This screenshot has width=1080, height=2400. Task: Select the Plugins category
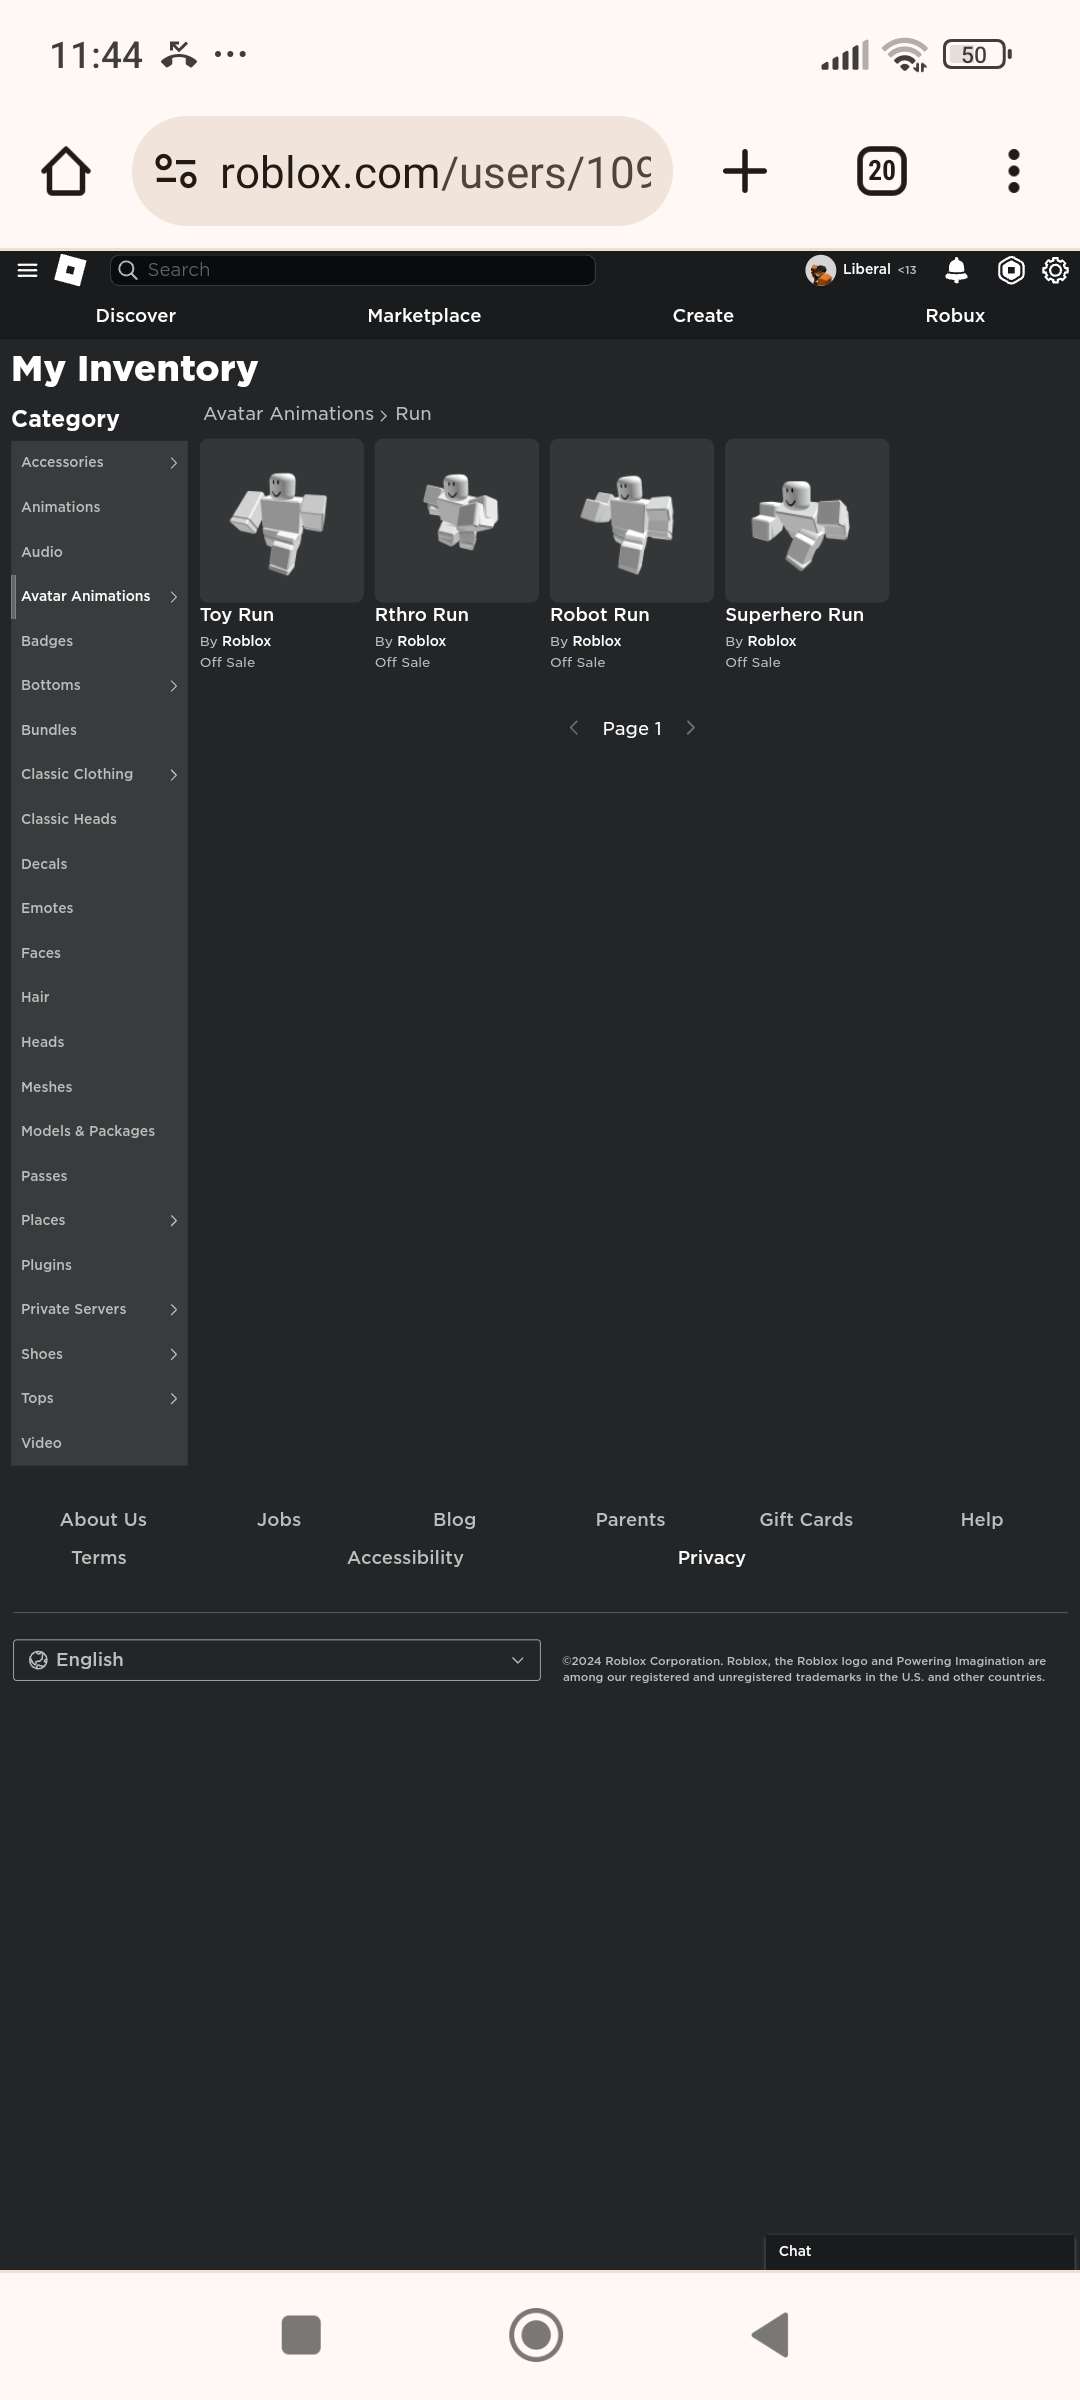[99, 1265]
